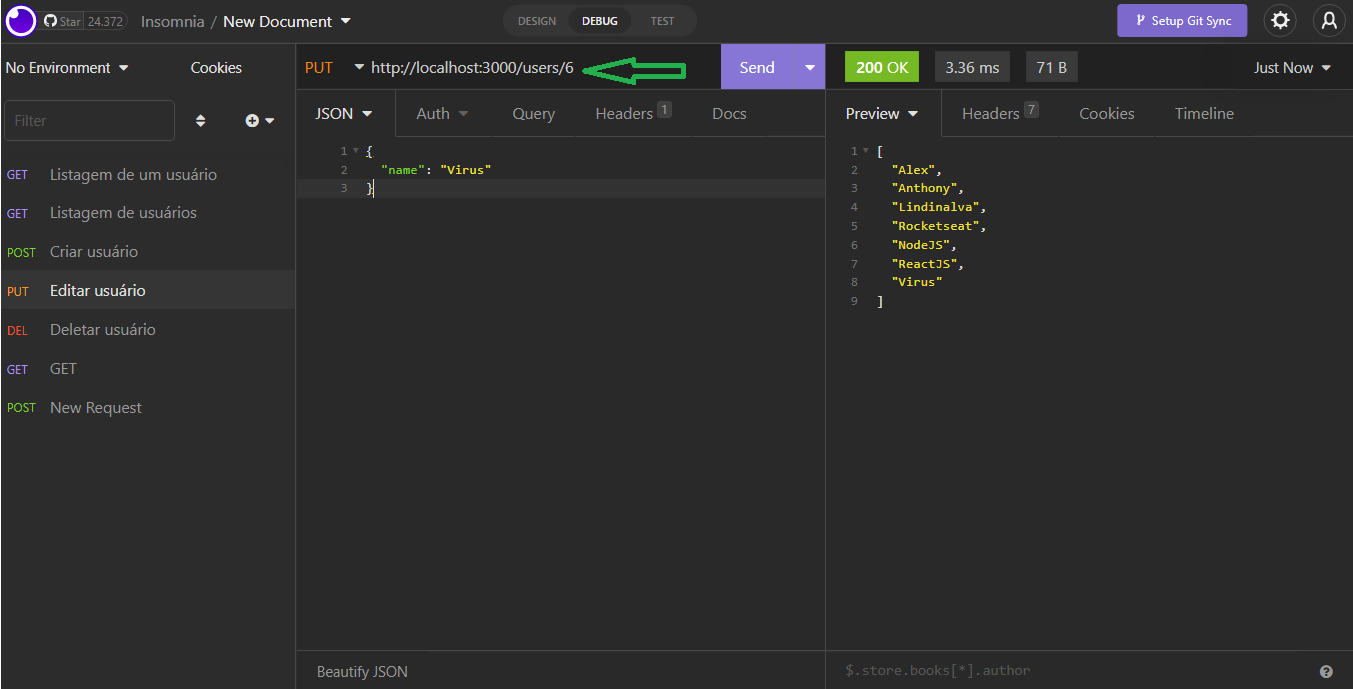Collapse the response array fold arrow
The height and width of the screenshot is (689, 1353).
(x=866, y=151)
